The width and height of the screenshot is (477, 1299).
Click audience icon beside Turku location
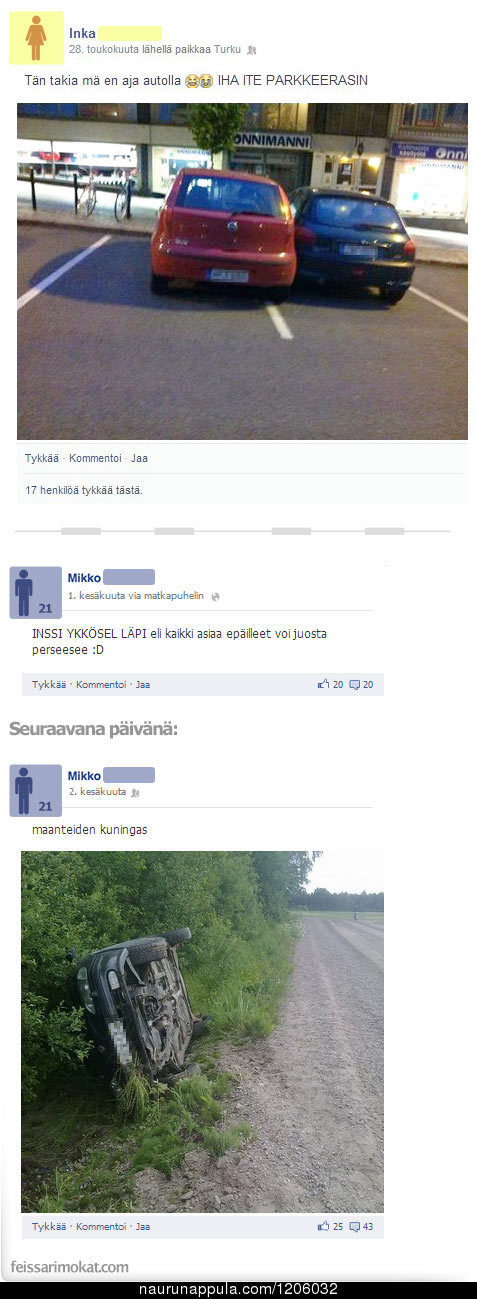coord(252,49)
